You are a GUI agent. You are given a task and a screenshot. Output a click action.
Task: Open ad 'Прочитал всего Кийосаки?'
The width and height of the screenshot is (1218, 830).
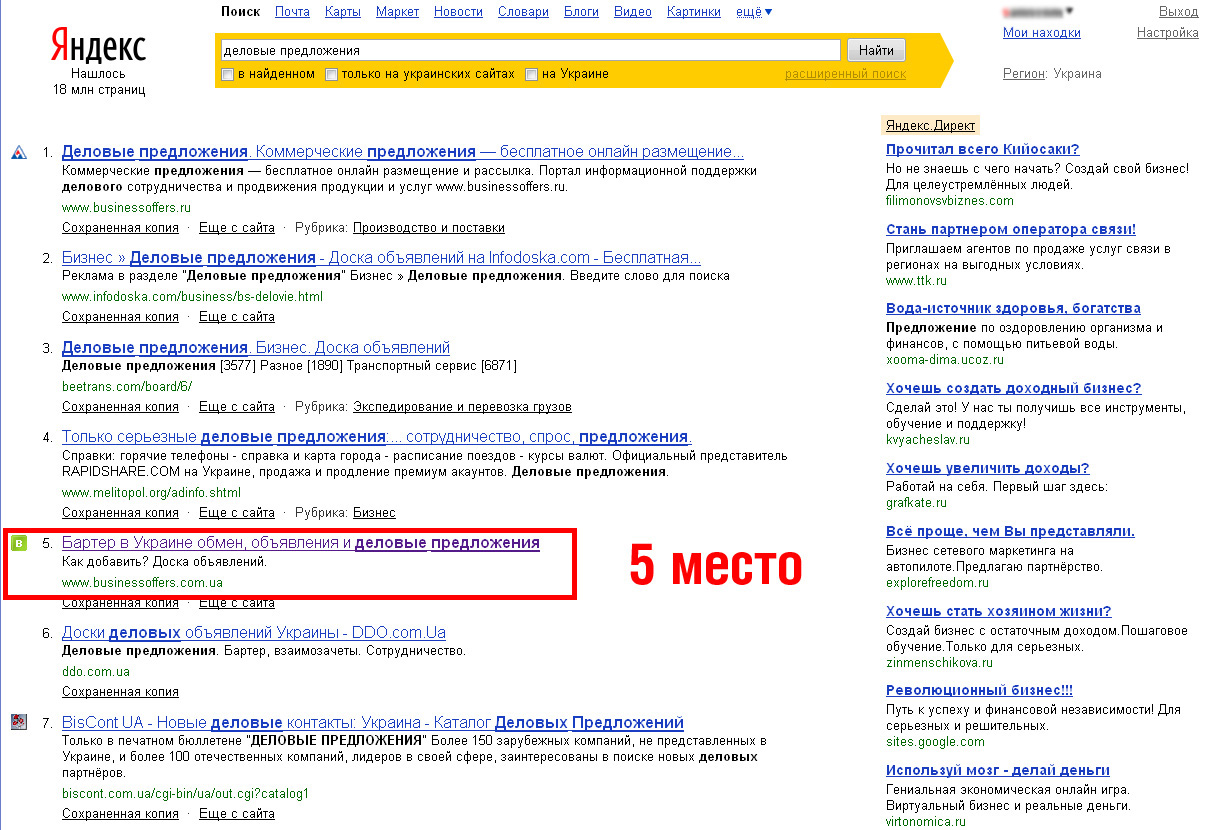click(985, 150)
